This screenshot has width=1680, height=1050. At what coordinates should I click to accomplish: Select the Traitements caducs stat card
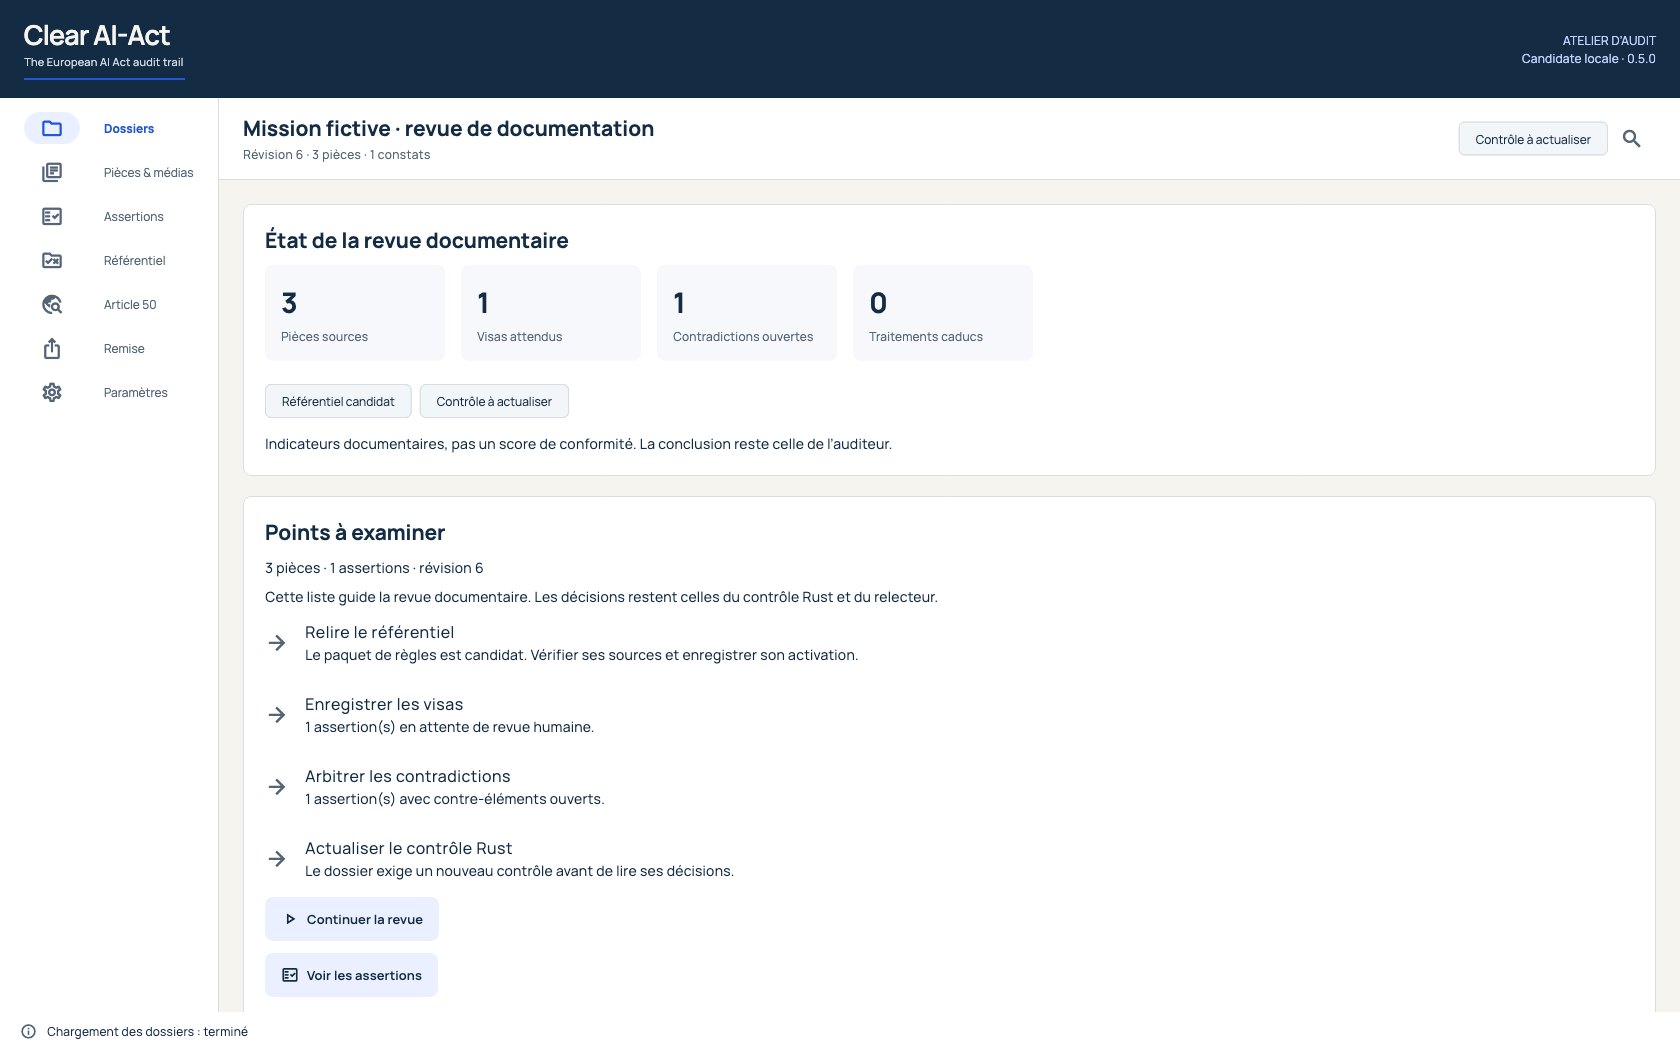943,313
